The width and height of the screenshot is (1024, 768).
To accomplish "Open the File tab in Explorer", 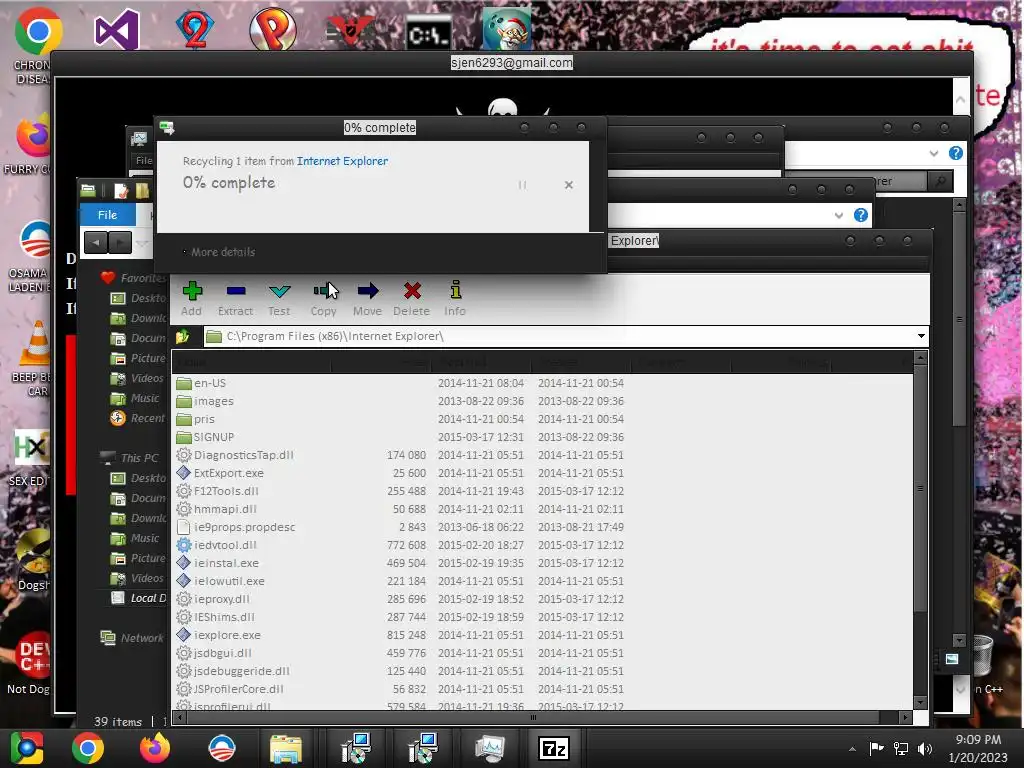I will pos(107,215).
